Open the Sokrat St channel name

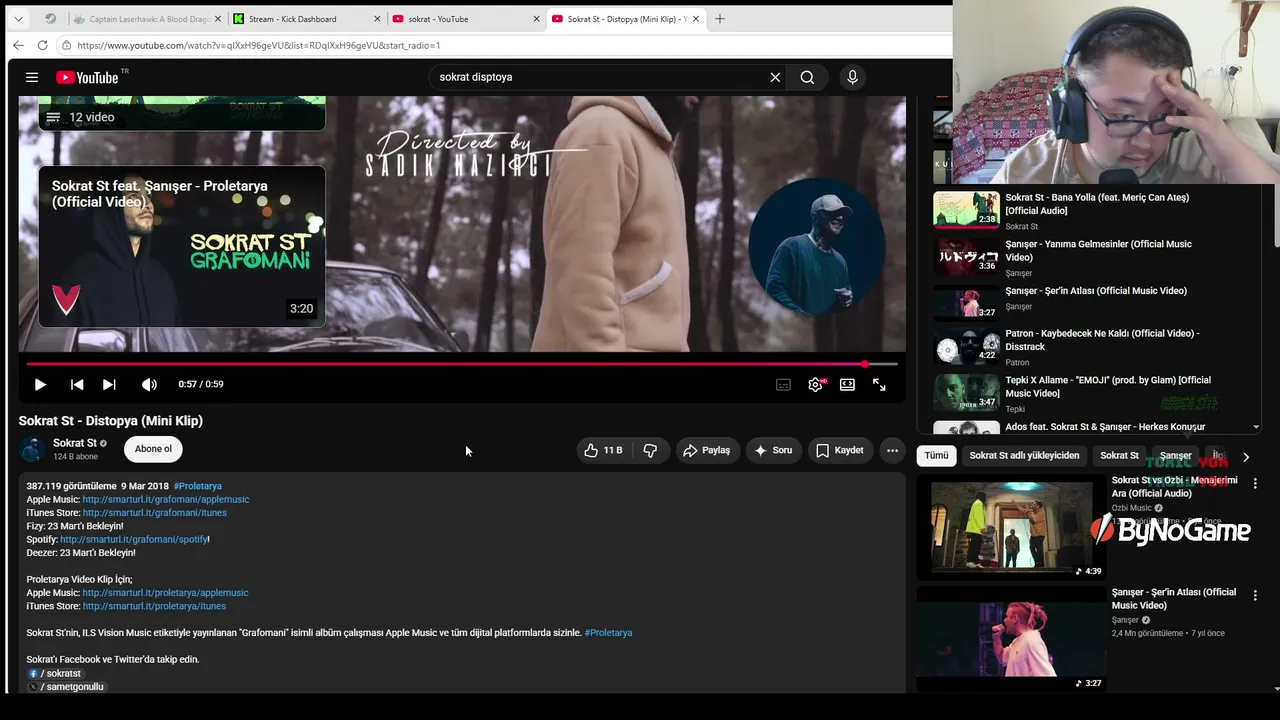(75, 443)
